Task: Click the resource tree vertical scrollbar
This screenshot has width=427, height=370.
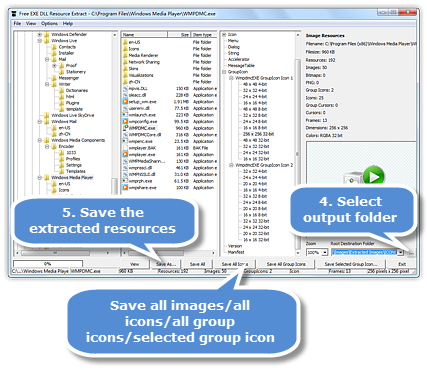Action: pos(298,142)
